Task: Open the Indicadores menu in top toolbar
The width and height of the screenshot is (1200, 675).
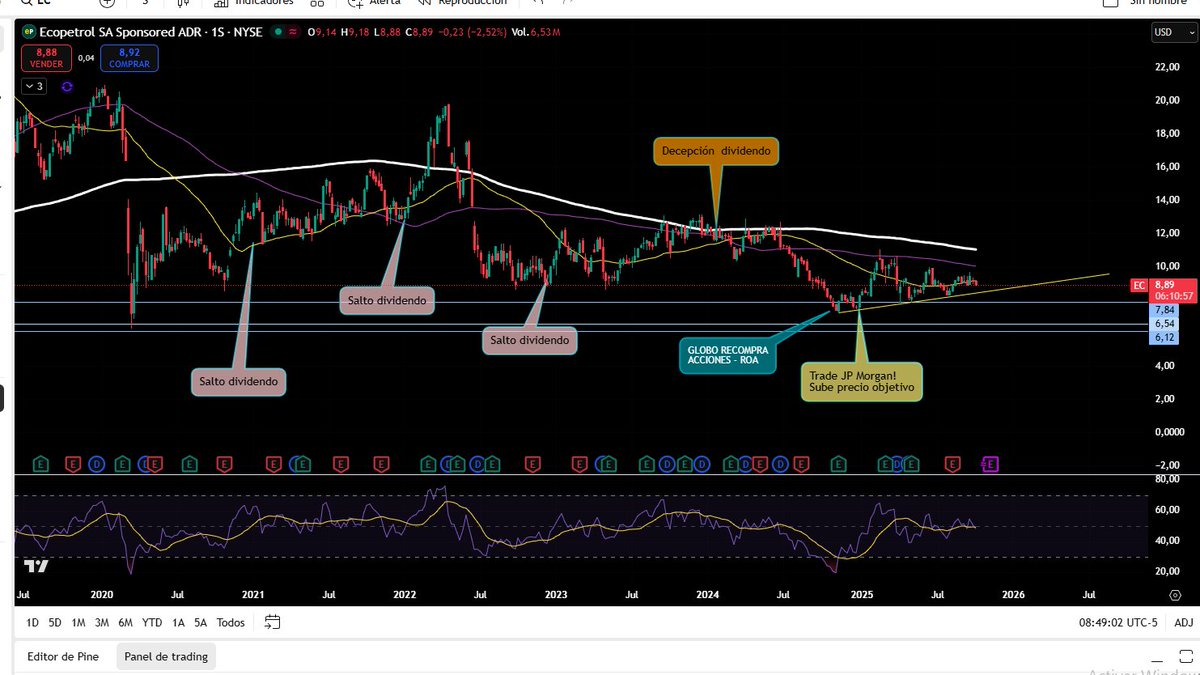Action: [255, 3]
